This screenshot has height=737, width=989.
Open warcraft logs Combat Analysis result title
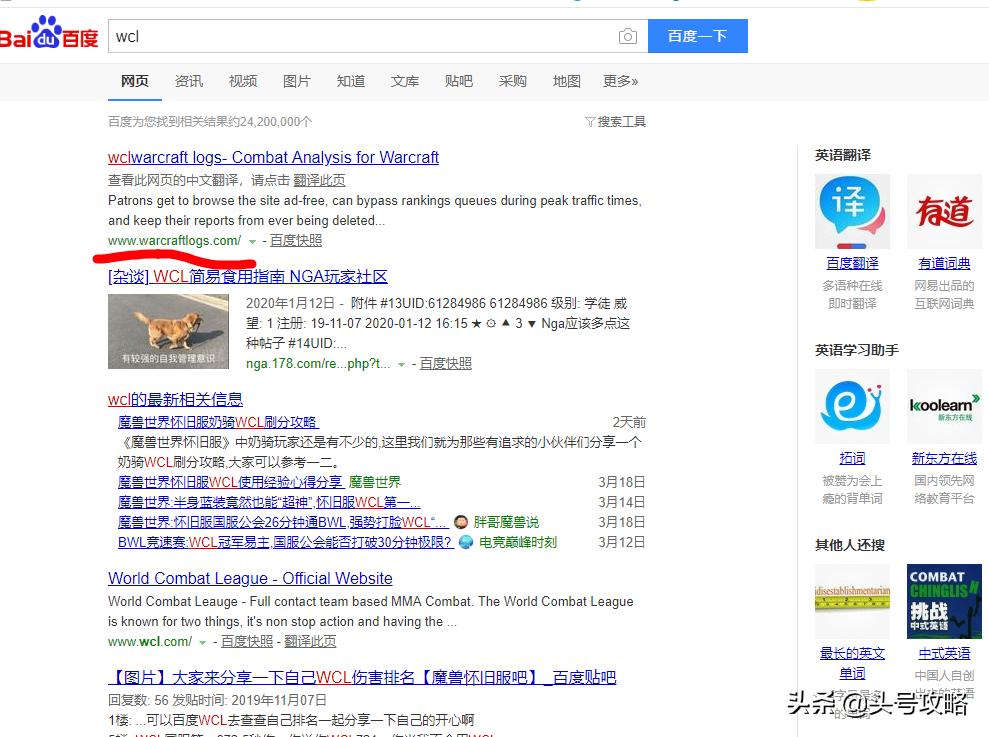273,157
